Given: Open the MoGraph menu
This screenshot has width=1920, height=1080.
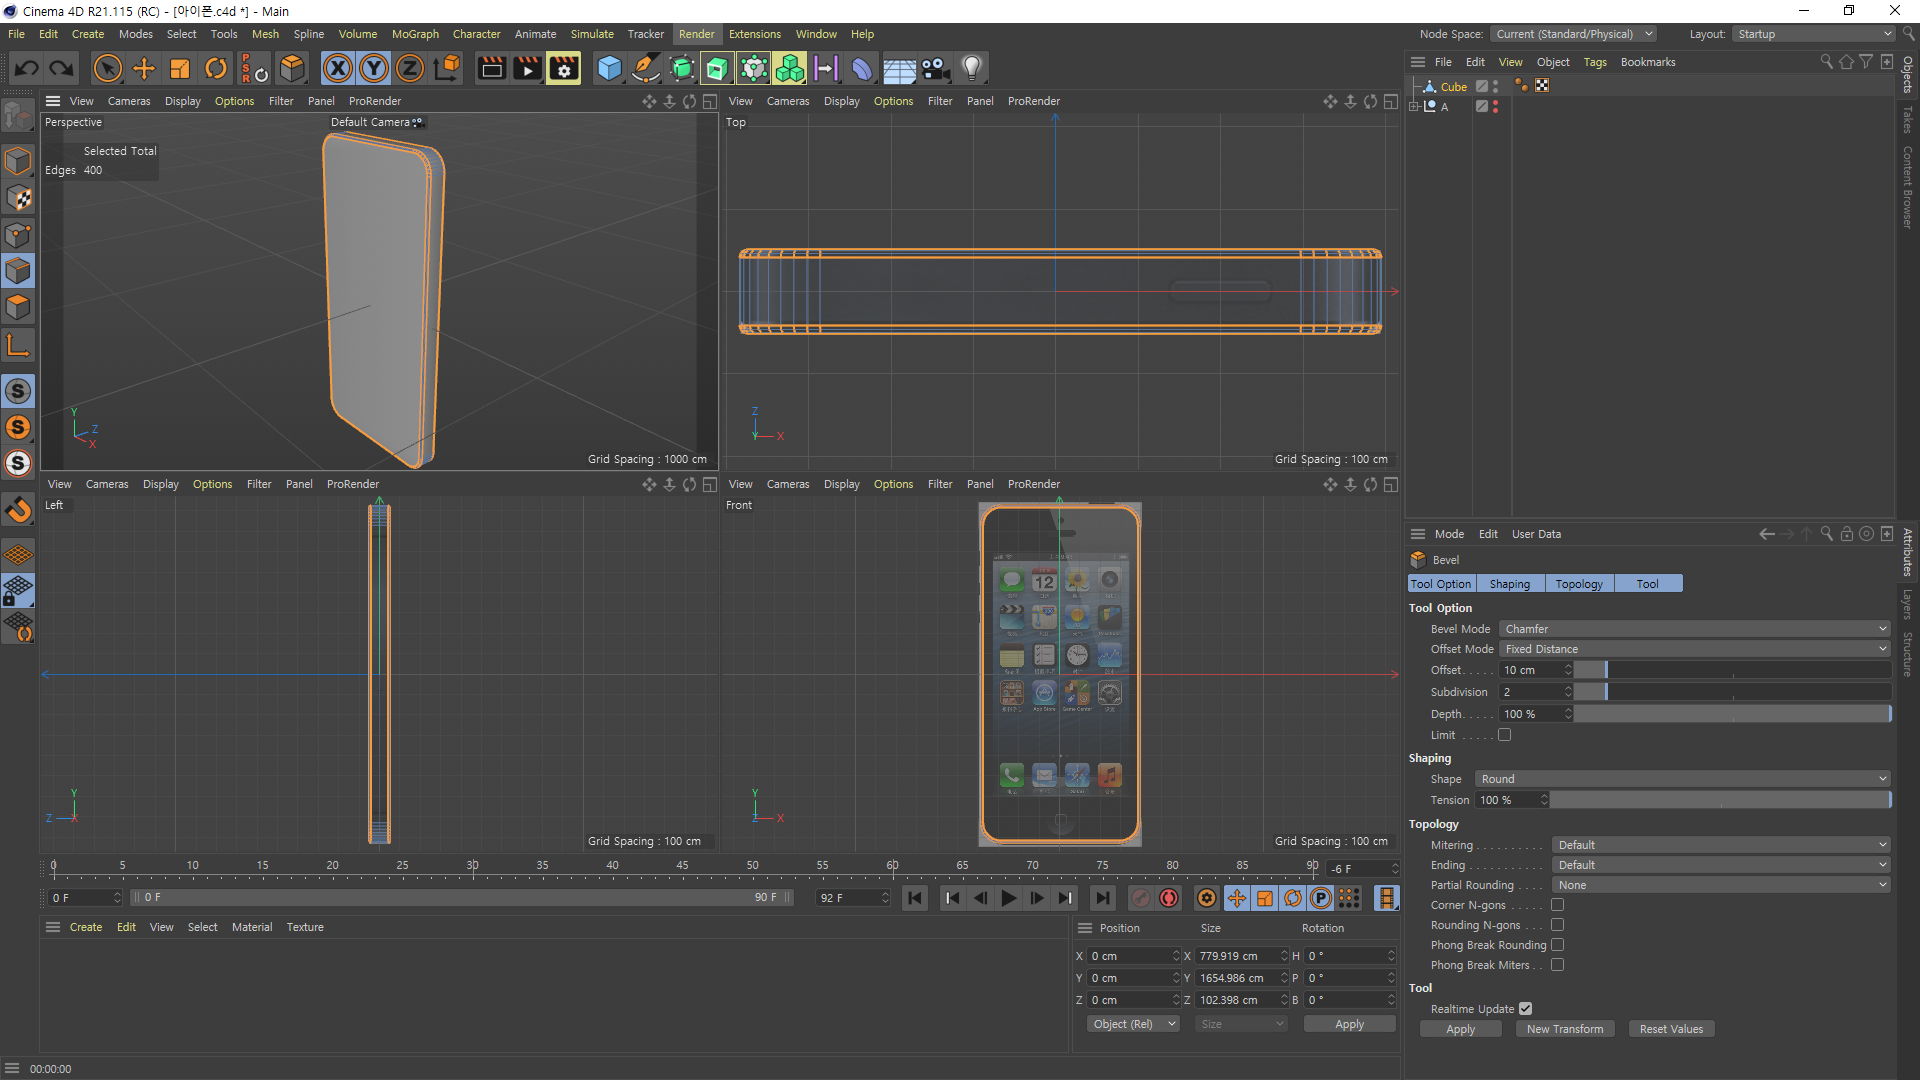Looking at the screenshot, I should pos(415,34).
